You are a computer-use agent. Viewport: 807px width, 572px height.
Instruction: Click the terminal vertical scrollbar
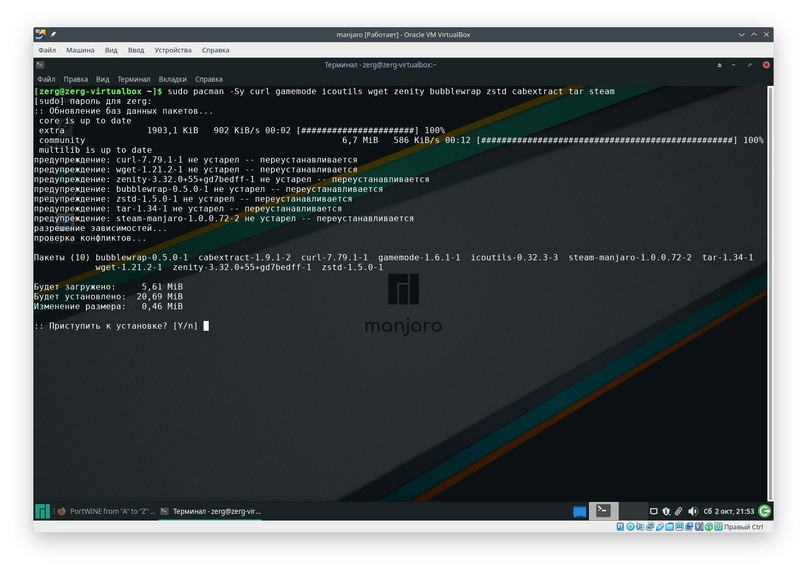[x=770, y=292]
